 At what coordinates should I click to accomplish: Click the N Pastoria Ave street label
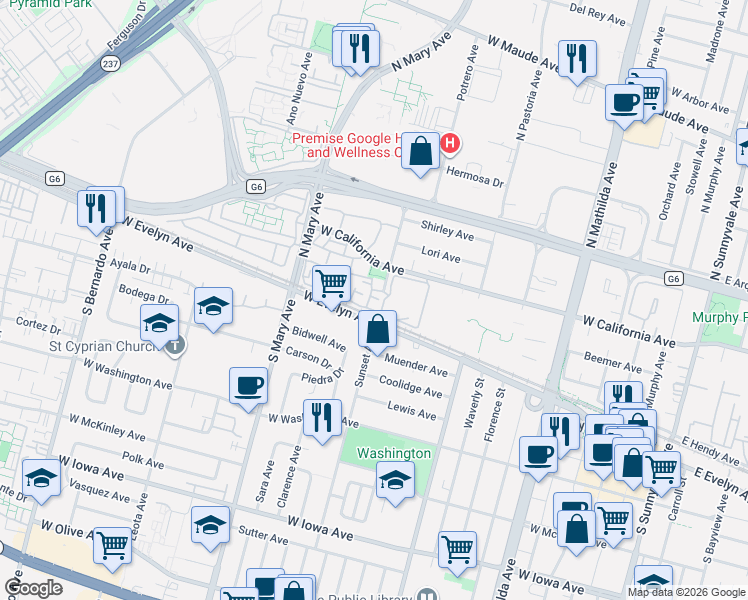[529, 105]
